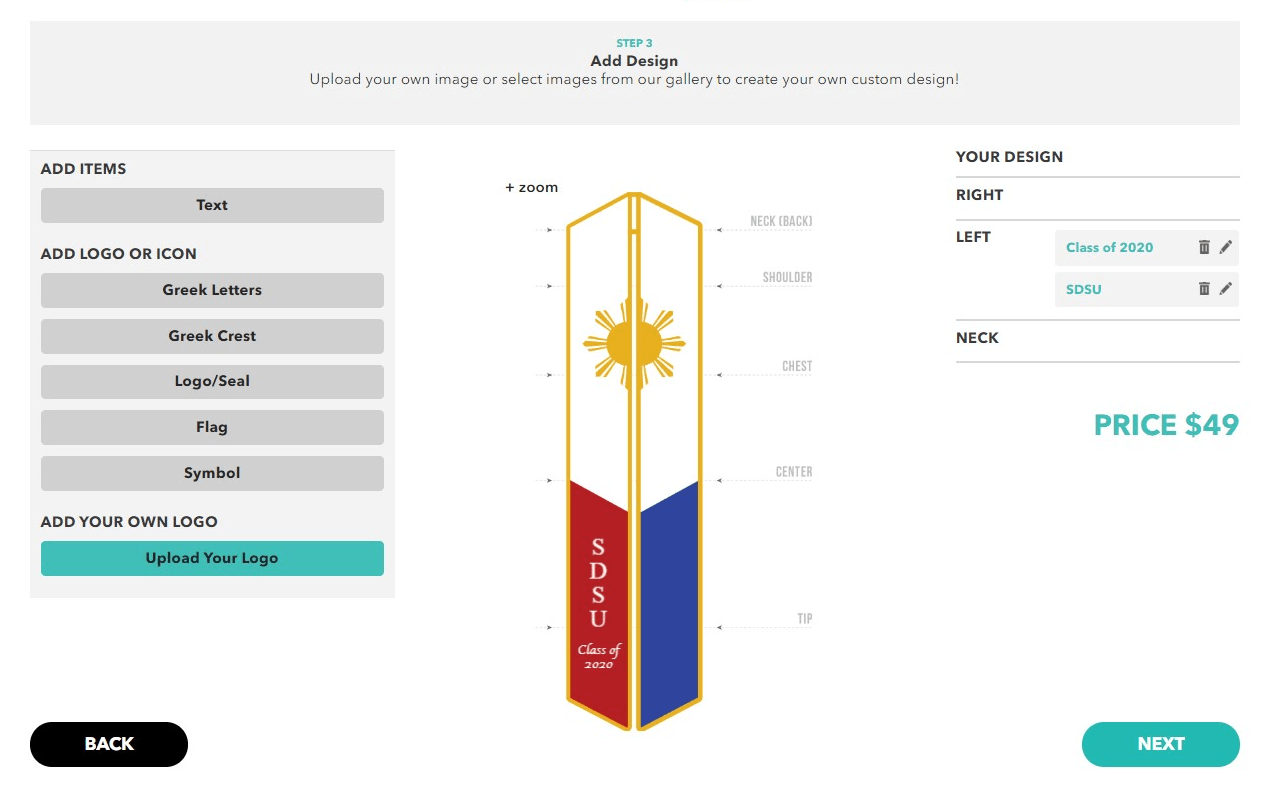Add a Symbol to the design
The image size is (1264, 799).
pyautogui.click(x=212, y=473)
